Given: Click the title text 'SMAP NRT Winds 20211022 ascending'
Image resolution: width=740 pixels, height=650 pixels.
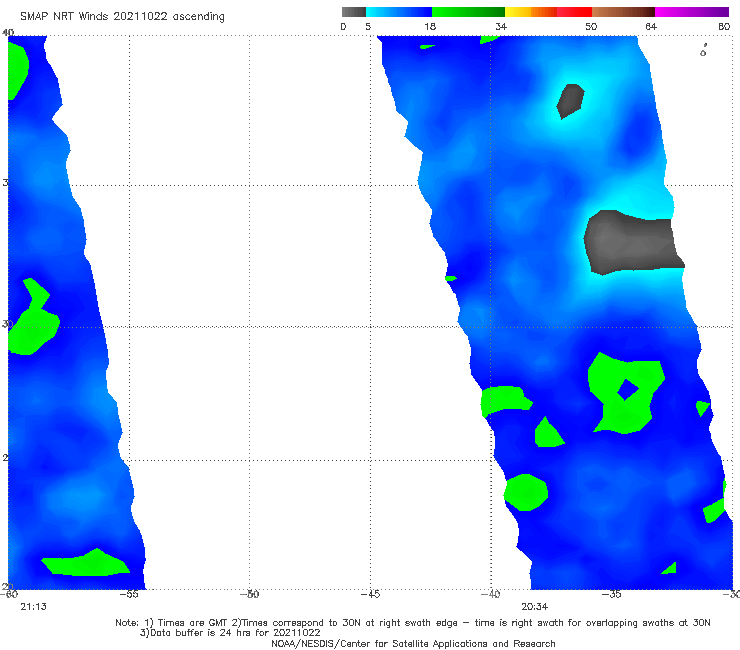Looking at the screenshot, I should coord(122,16).
